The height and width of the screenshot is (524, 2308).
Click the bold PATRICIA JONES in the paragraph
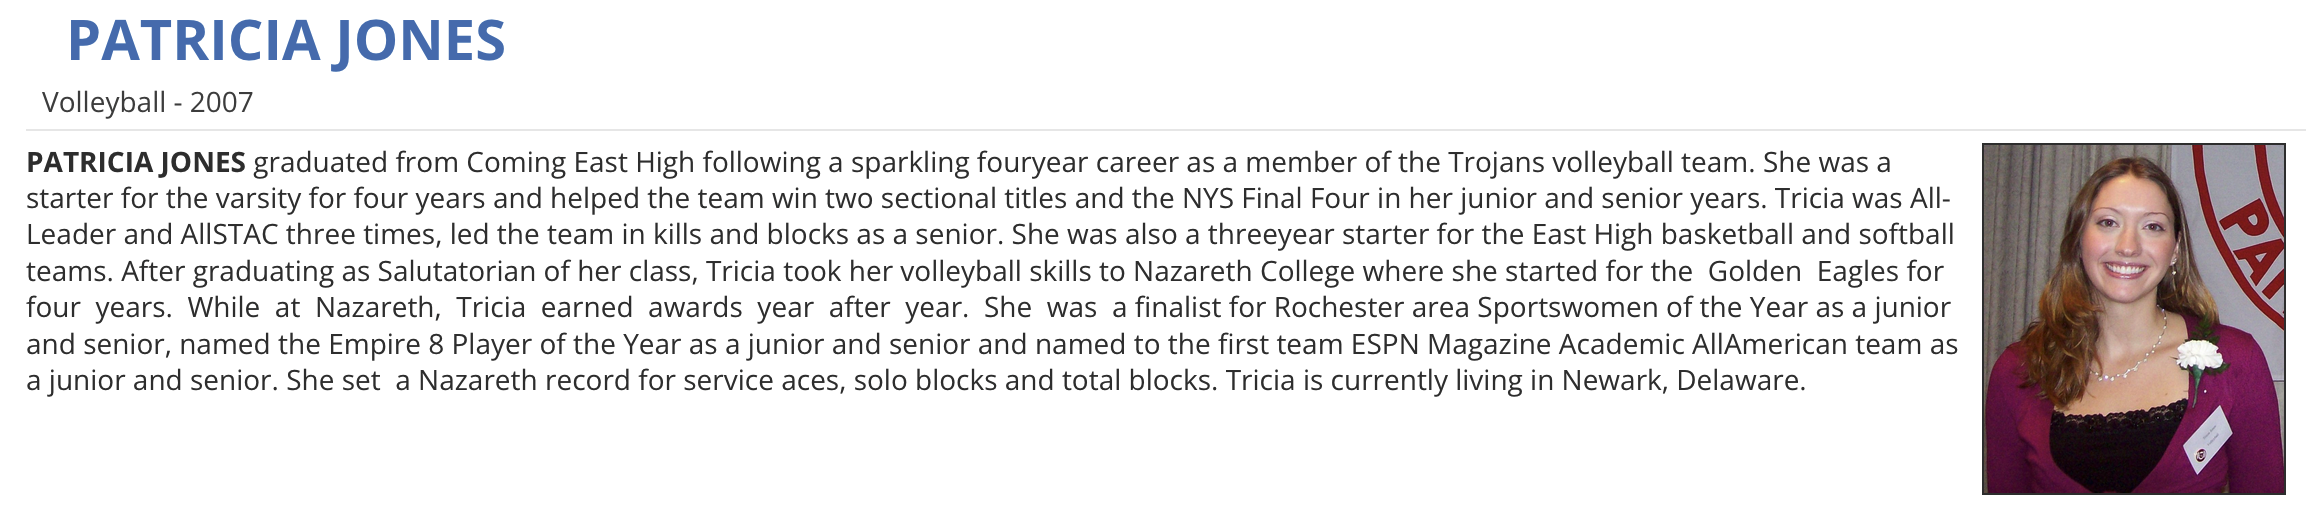136,162
